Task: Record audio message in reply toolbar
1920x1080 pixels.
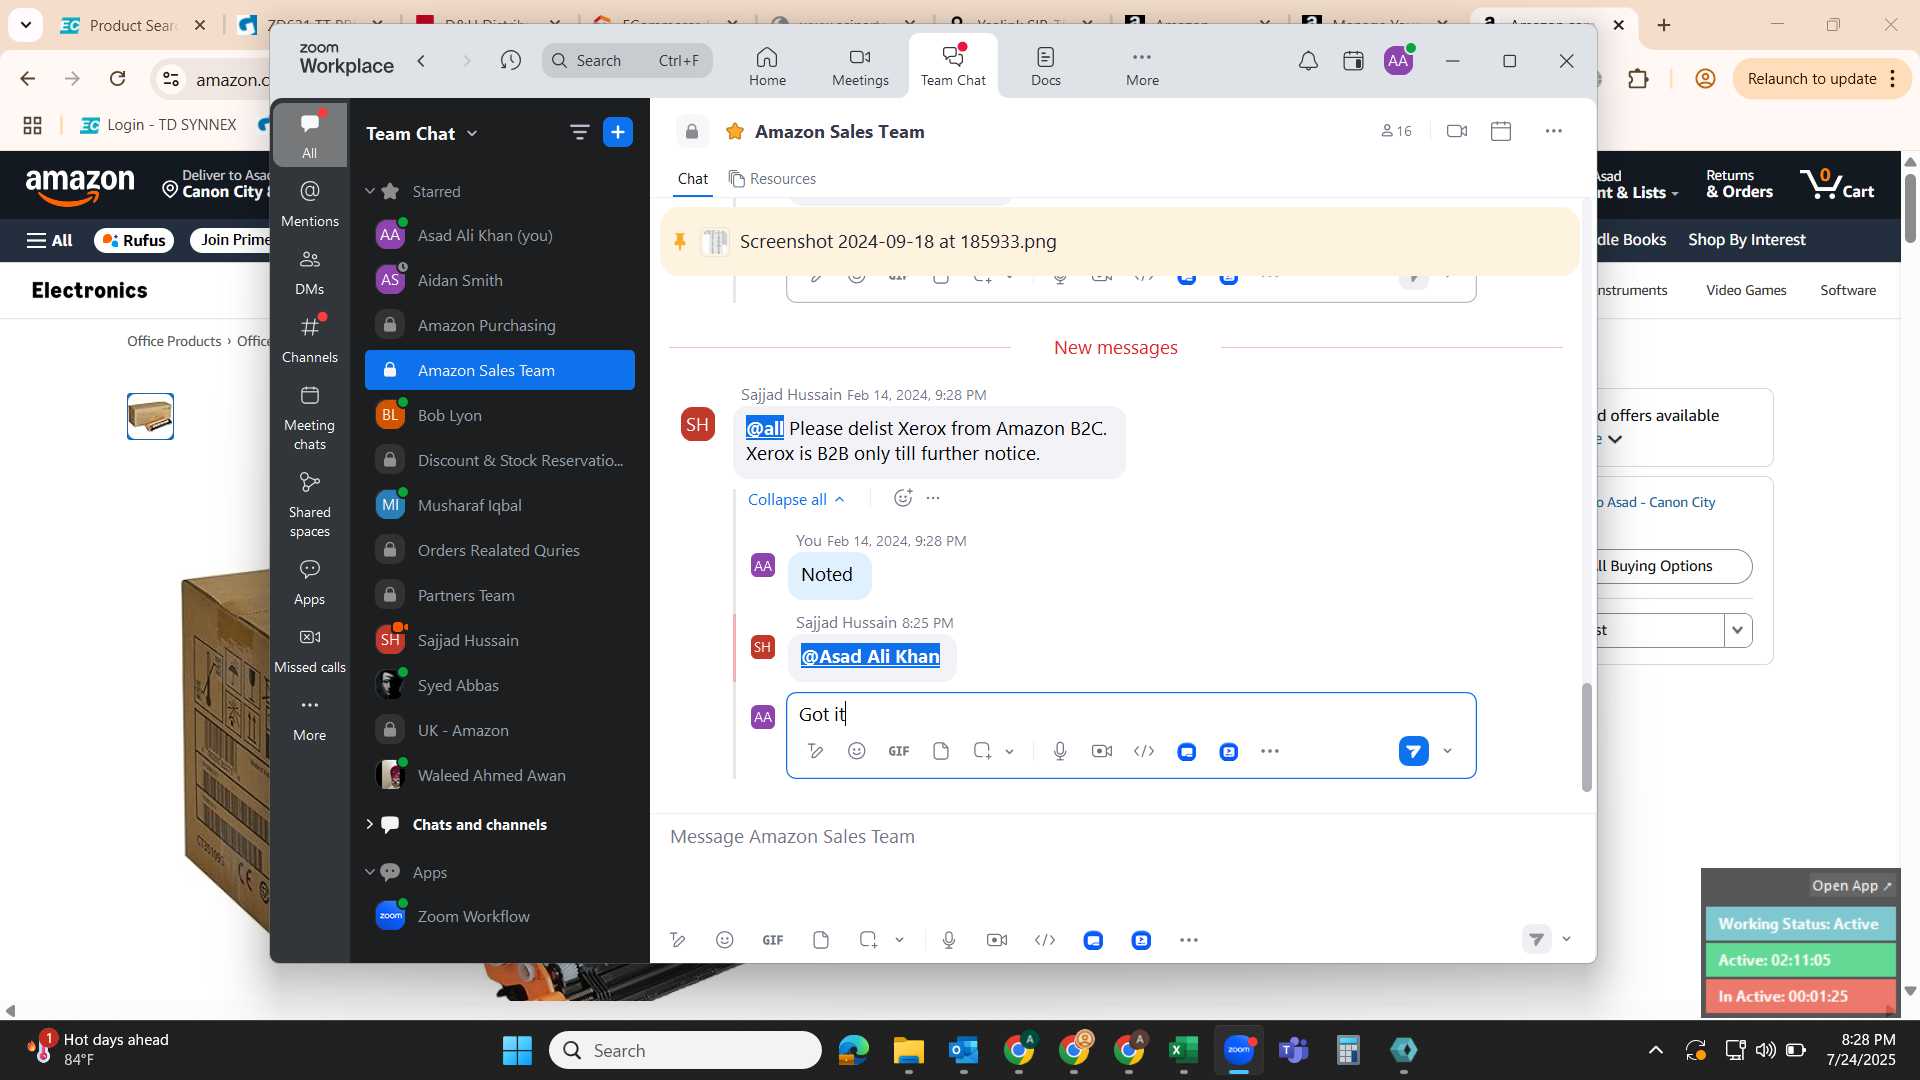Action: pyautogui.click(x=1060, y=751)
